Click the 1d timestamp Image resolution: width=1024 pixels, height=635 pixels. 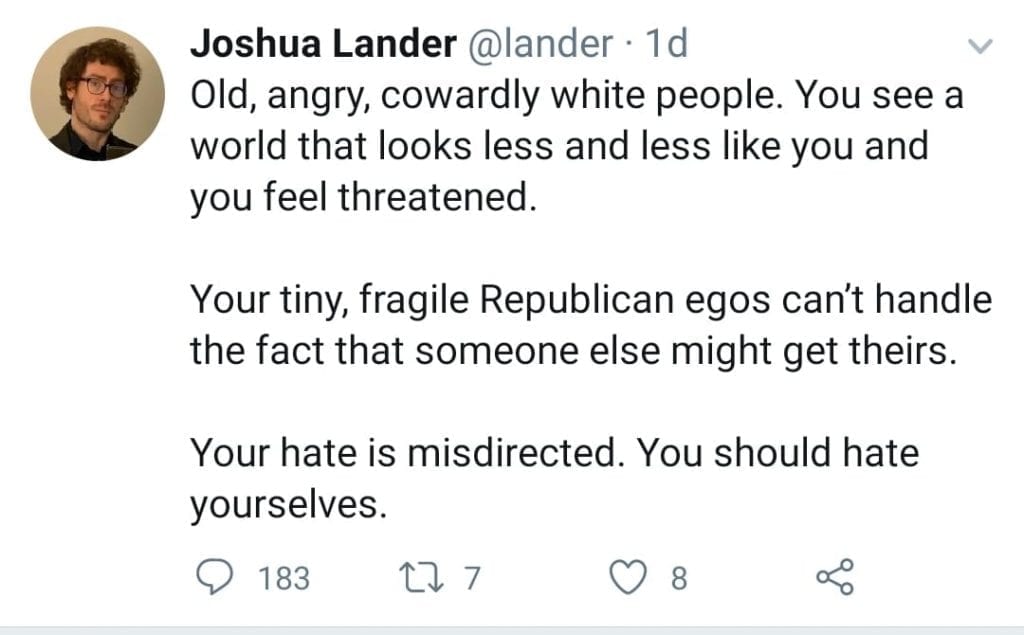click(666, 43)
